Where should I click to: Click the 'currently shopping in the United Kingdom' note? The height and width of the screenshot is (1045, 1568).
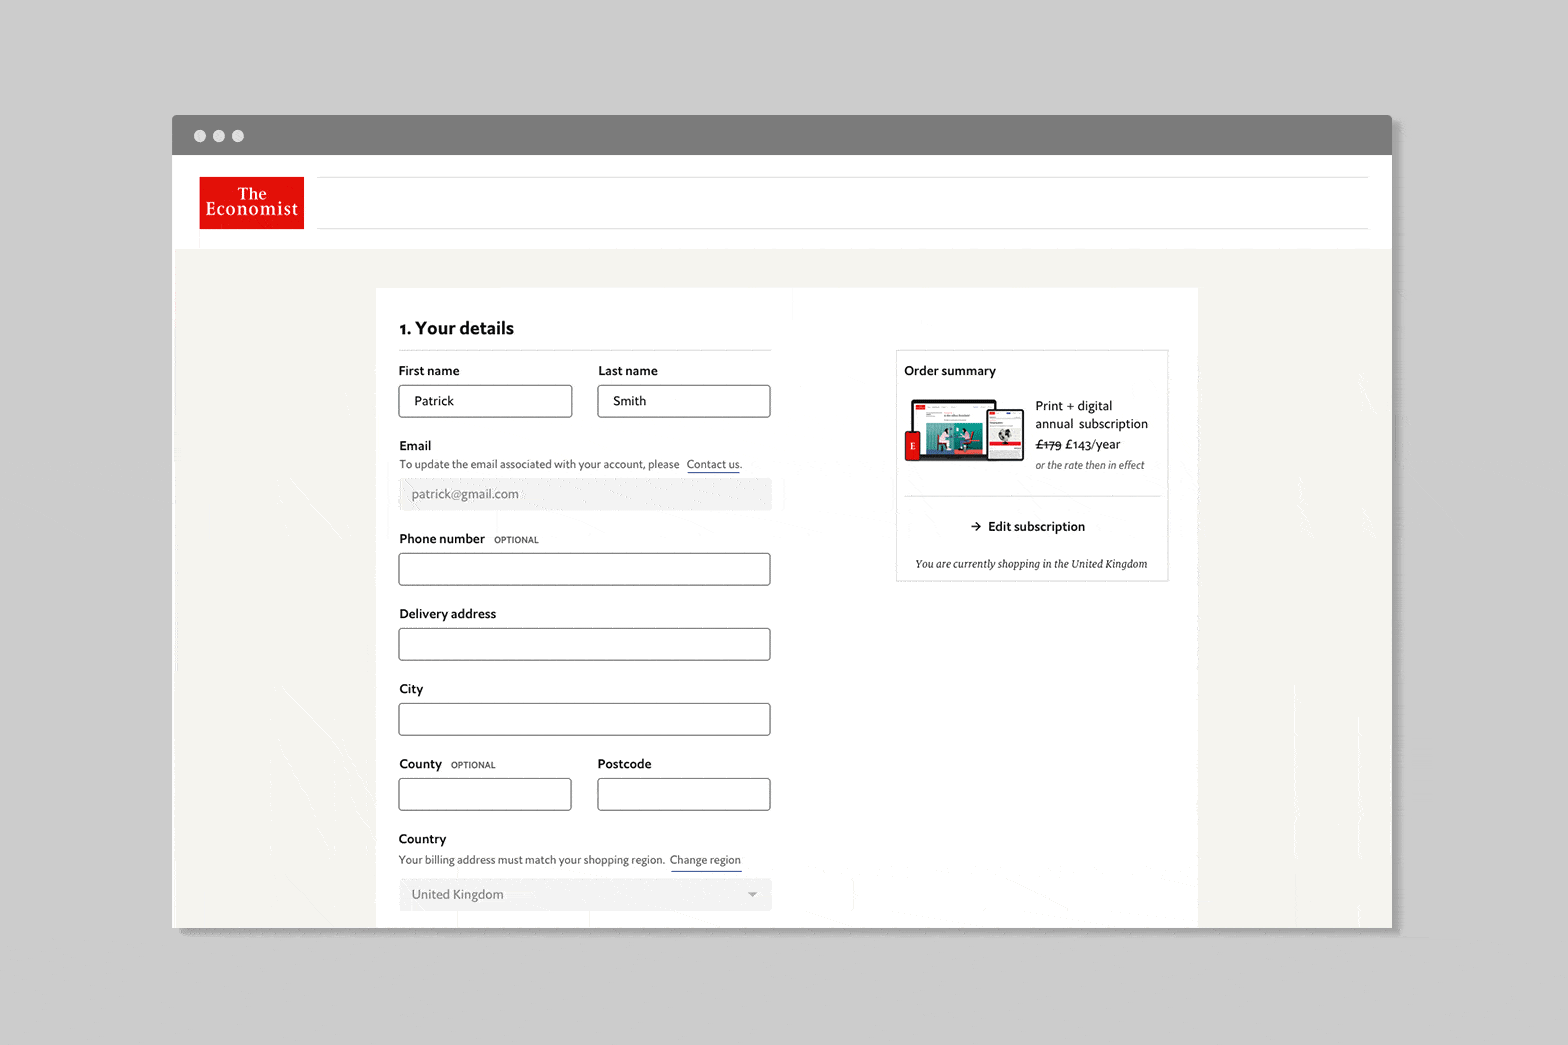point(1031,564)
